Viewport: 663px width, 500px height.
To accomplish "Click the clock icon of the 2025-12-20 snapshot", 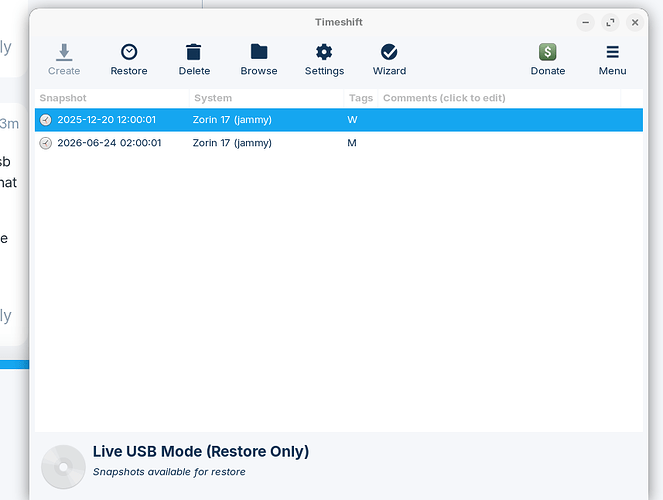I will [46, 120].
